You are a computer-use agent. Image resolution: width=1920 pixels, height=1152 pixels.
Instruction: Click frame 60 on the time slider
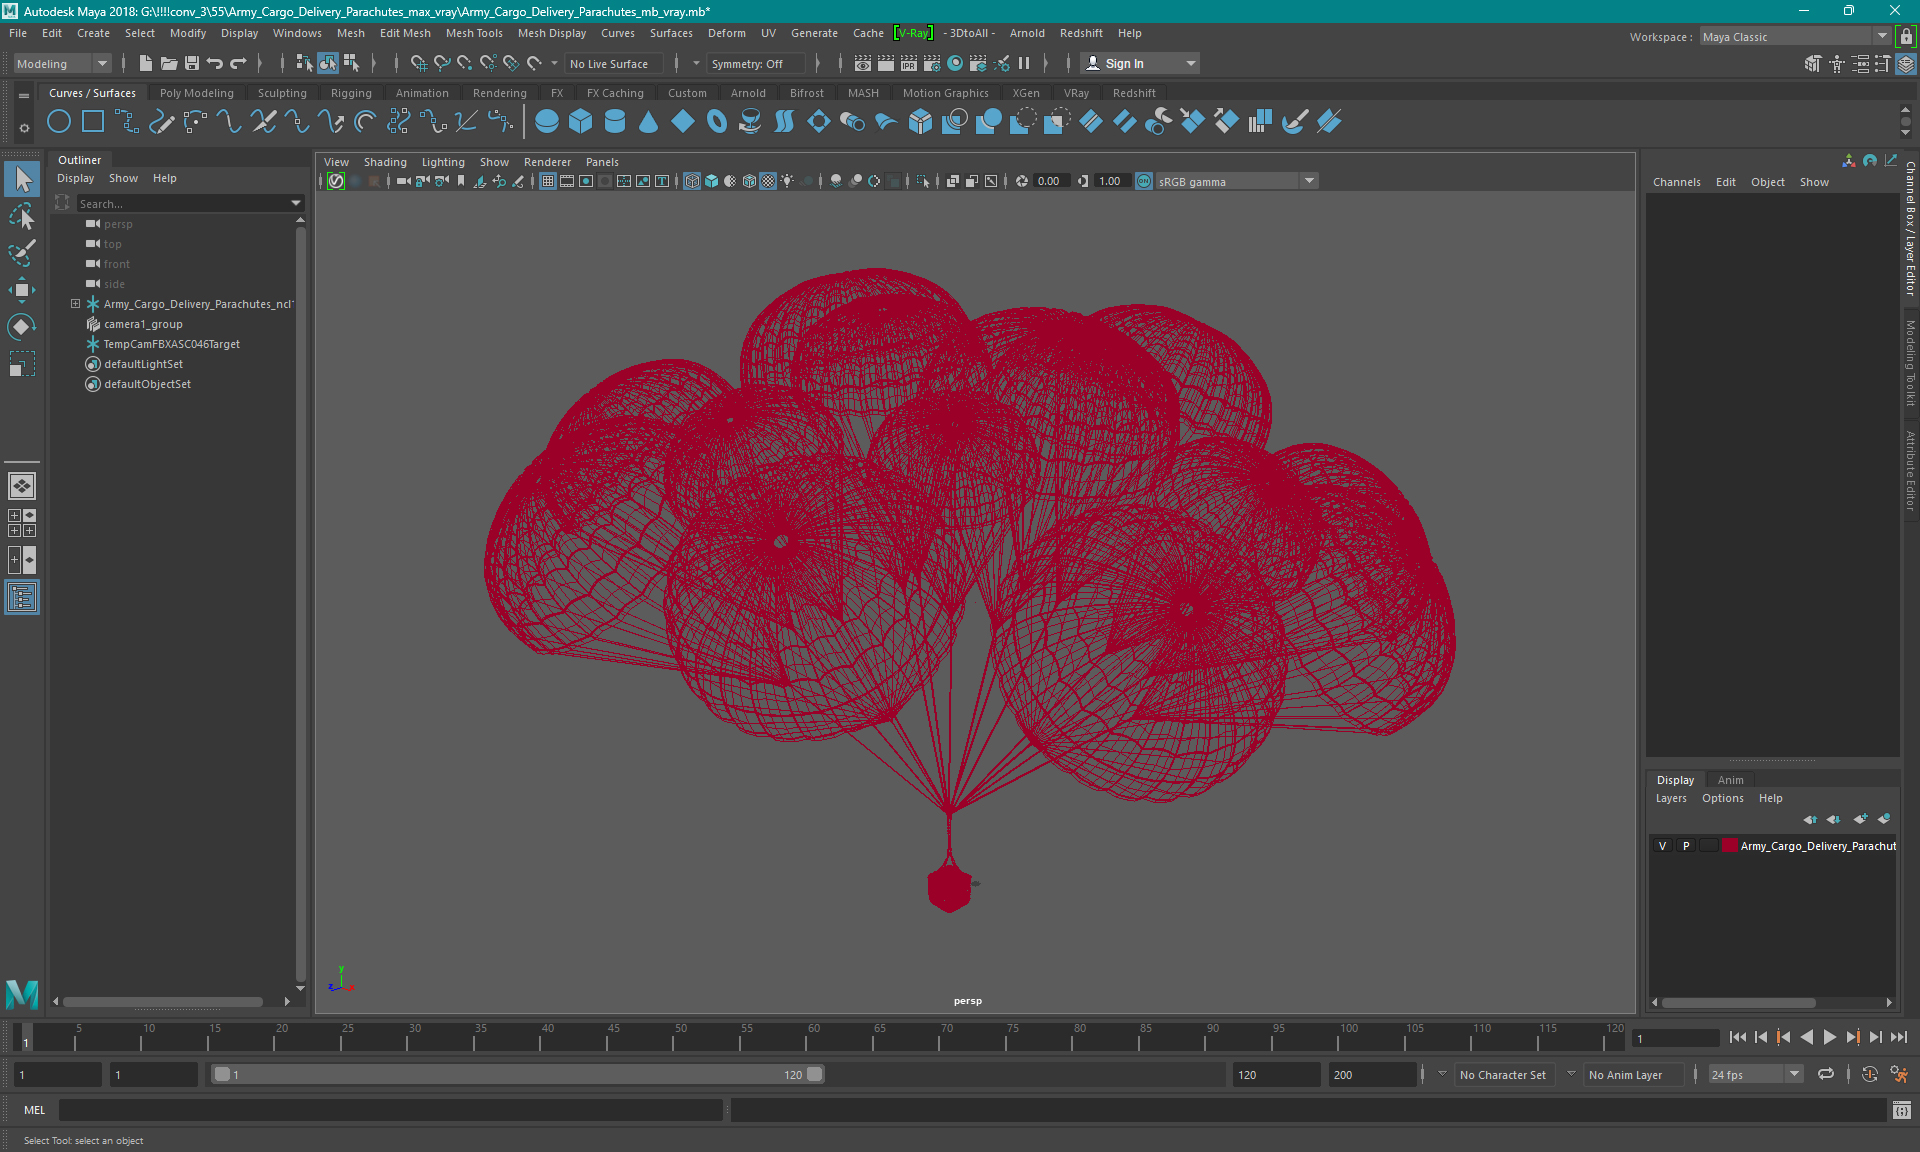tap(807, 1038)
